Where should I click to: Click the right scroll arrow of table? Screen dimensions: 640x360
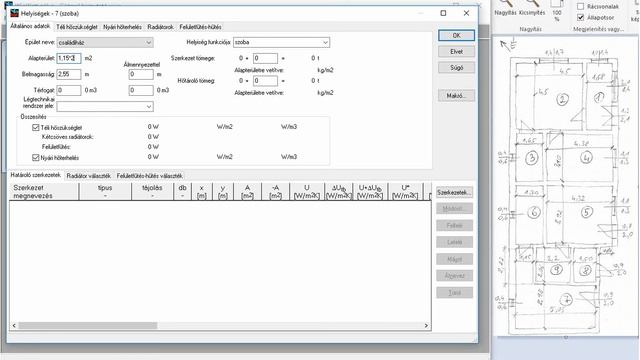[426, 326]
